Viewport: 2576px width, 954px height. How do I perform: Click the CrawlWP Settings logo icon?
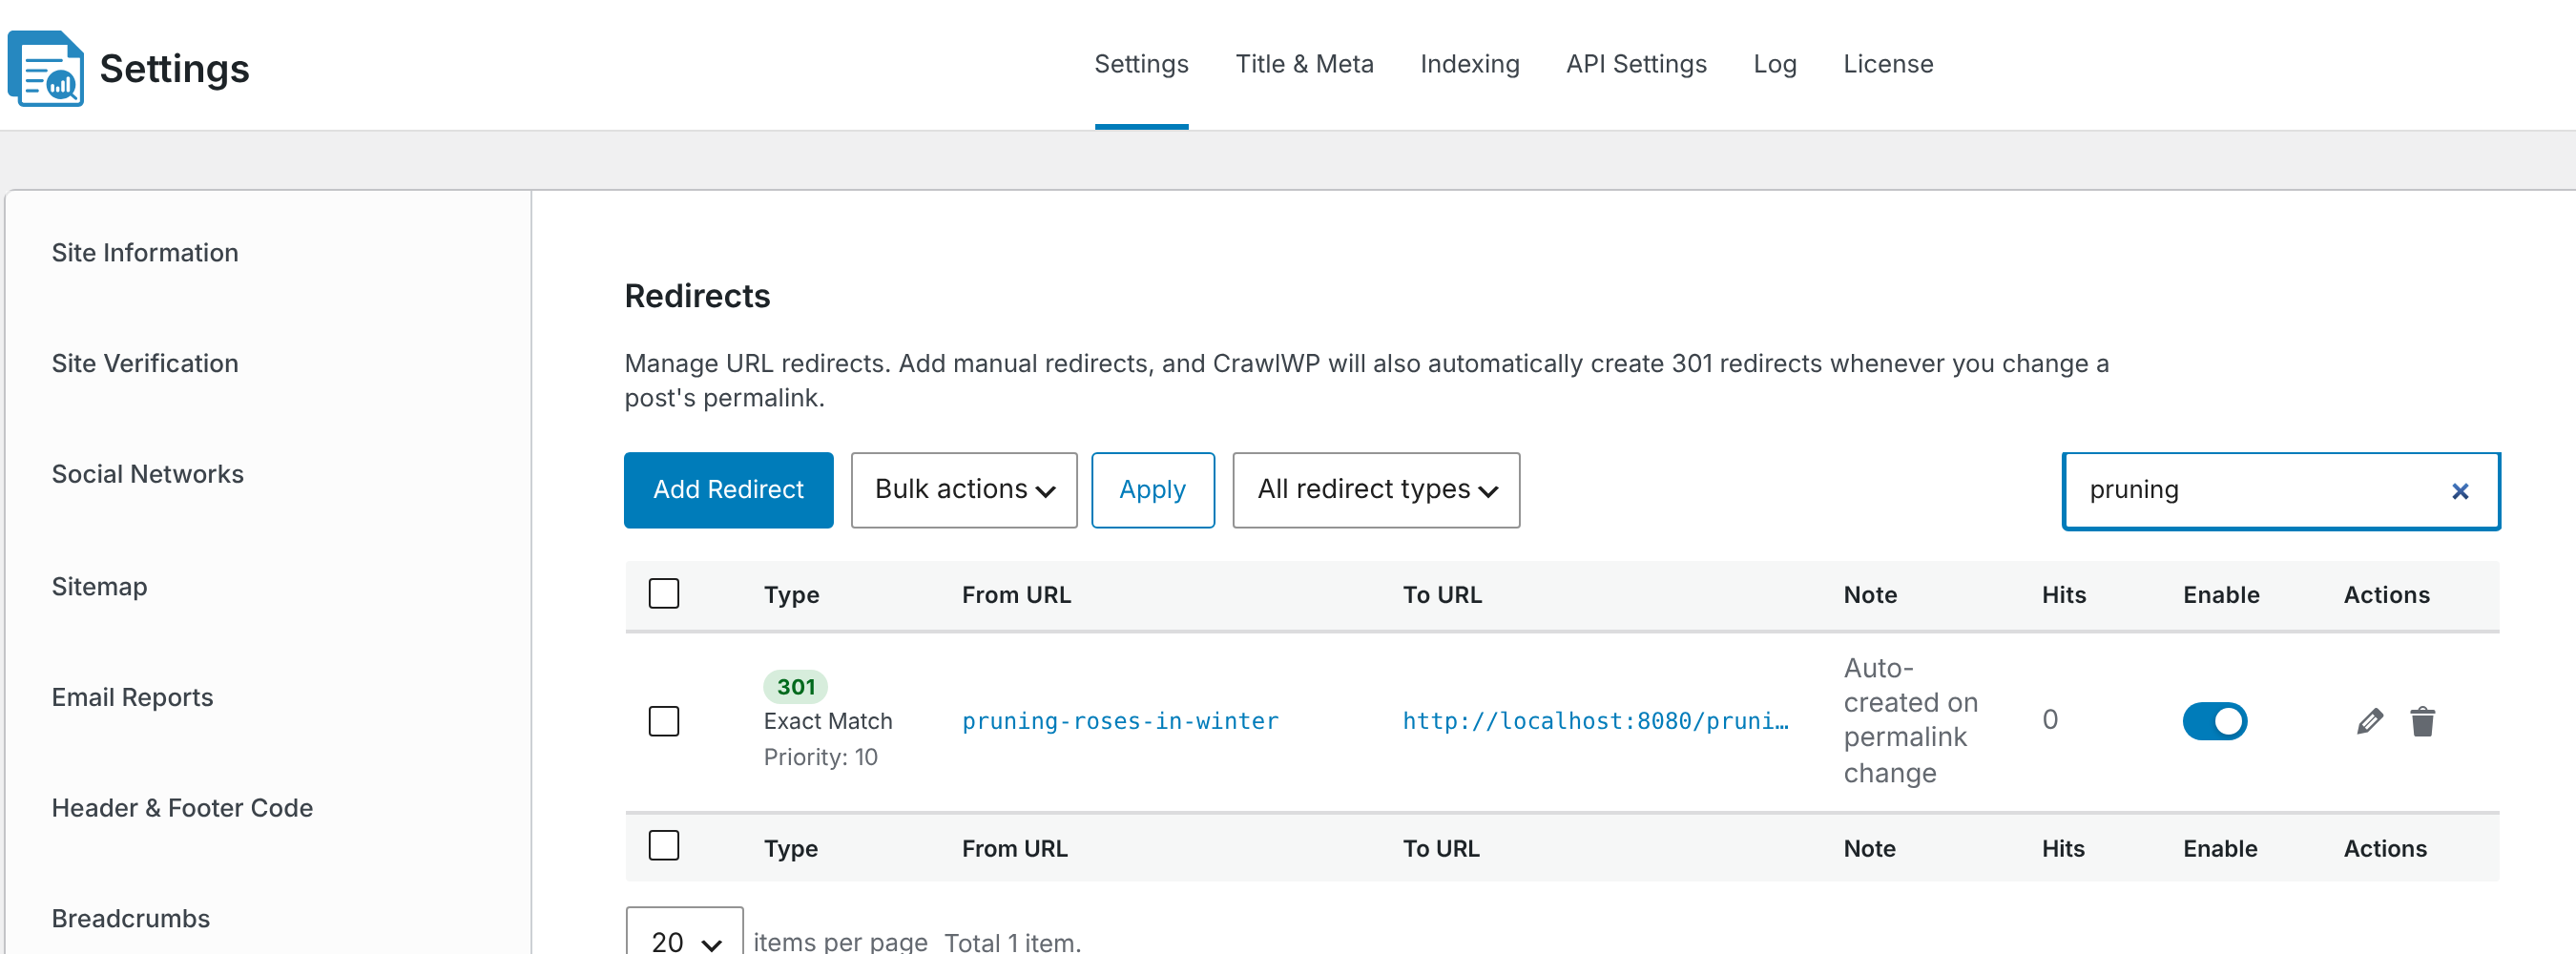click(45, 68)
